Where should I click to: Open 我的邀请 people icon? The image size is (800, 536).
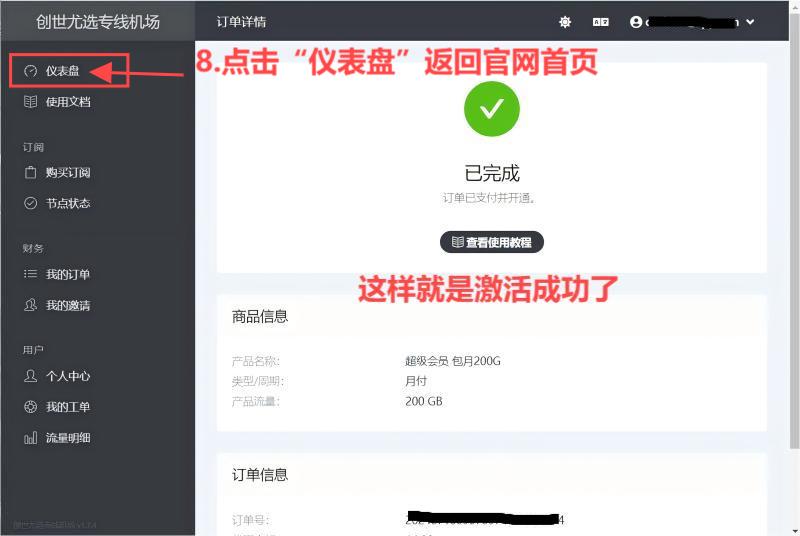pos(31,305)
